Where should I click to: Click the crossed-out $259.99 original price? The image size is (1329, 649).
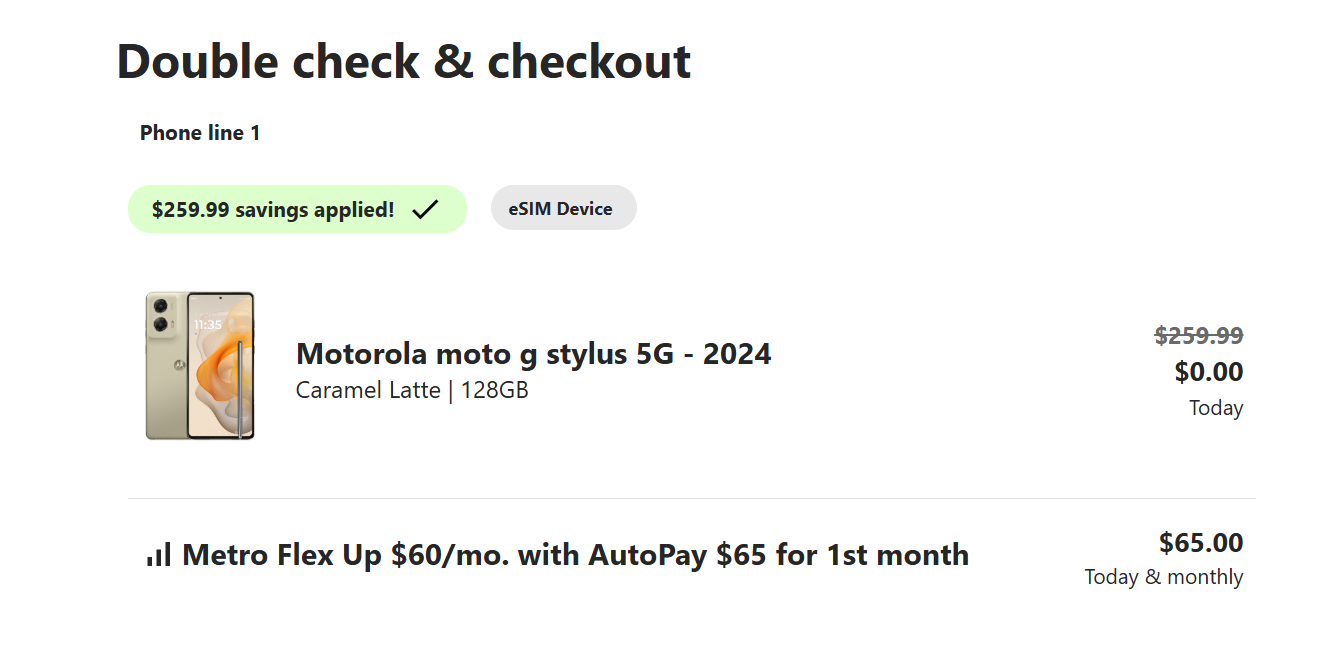pyautogui.click(x=1198, y=336)
